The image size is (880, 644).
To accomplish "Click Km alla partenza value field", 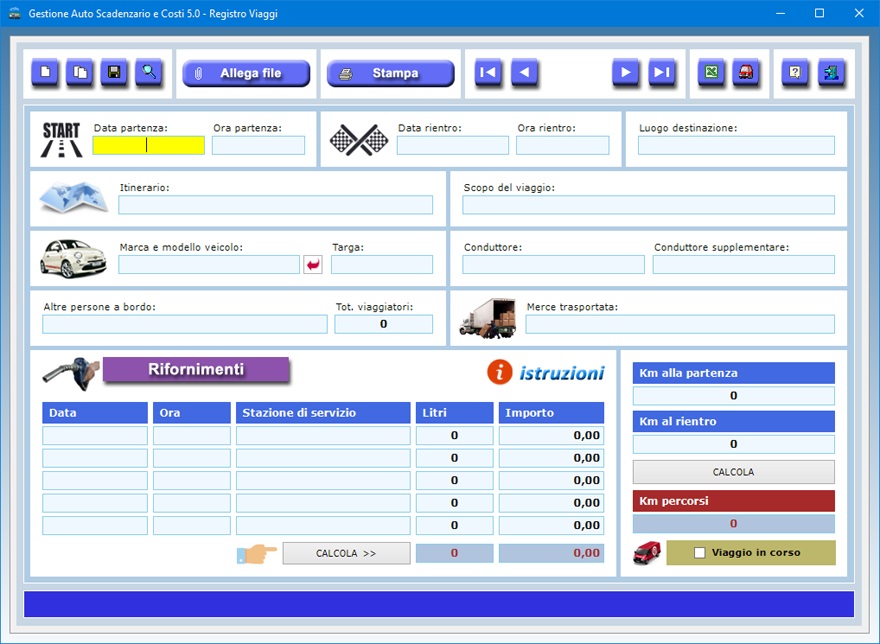I will pos(734,396).
